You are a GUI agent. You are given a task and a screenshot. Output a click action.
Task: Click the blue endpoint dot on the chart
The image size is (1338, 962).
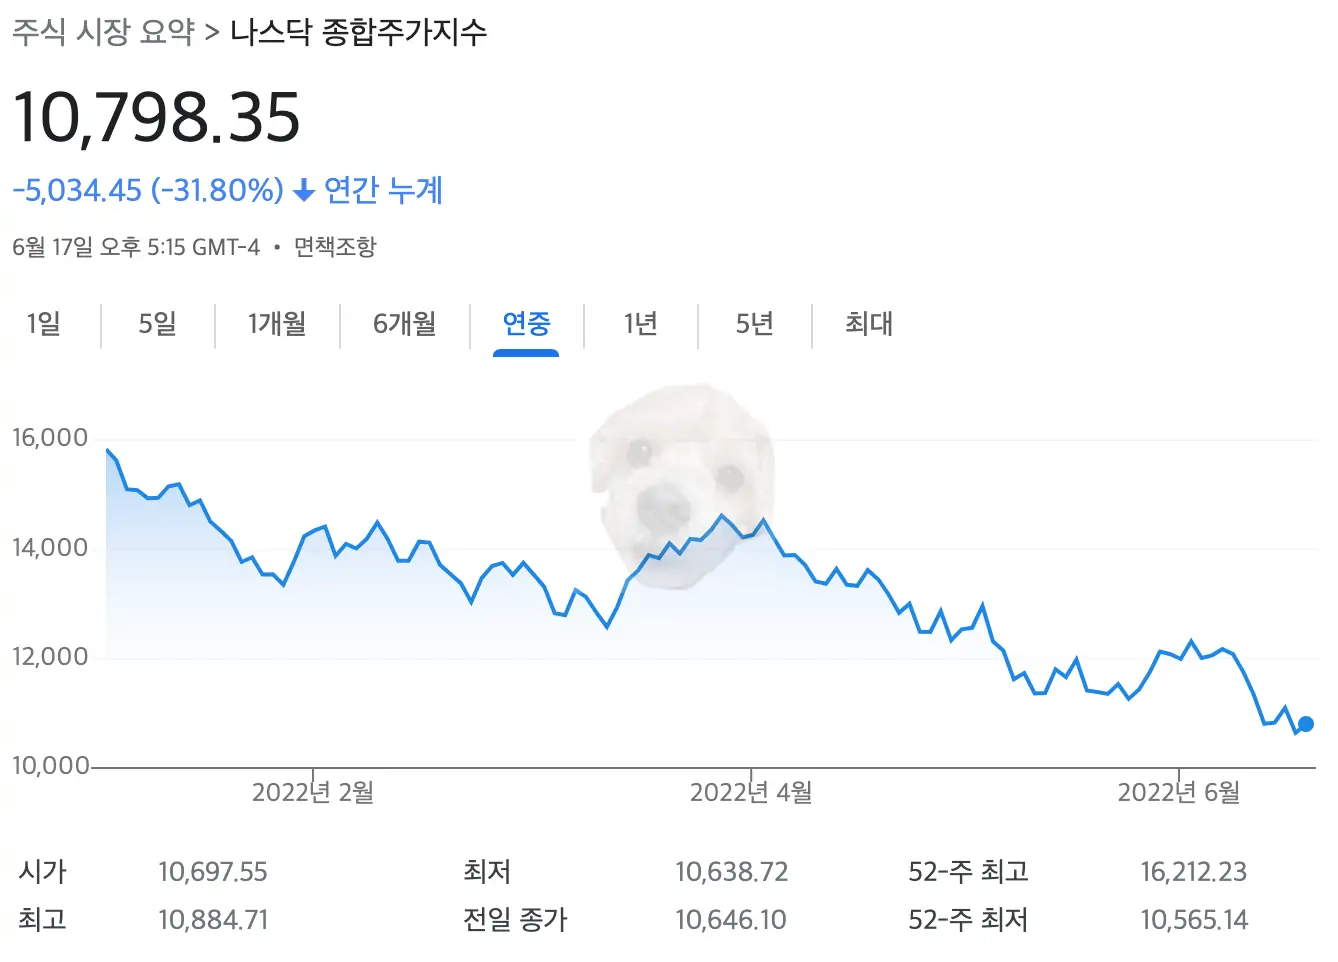point(1305,724)
